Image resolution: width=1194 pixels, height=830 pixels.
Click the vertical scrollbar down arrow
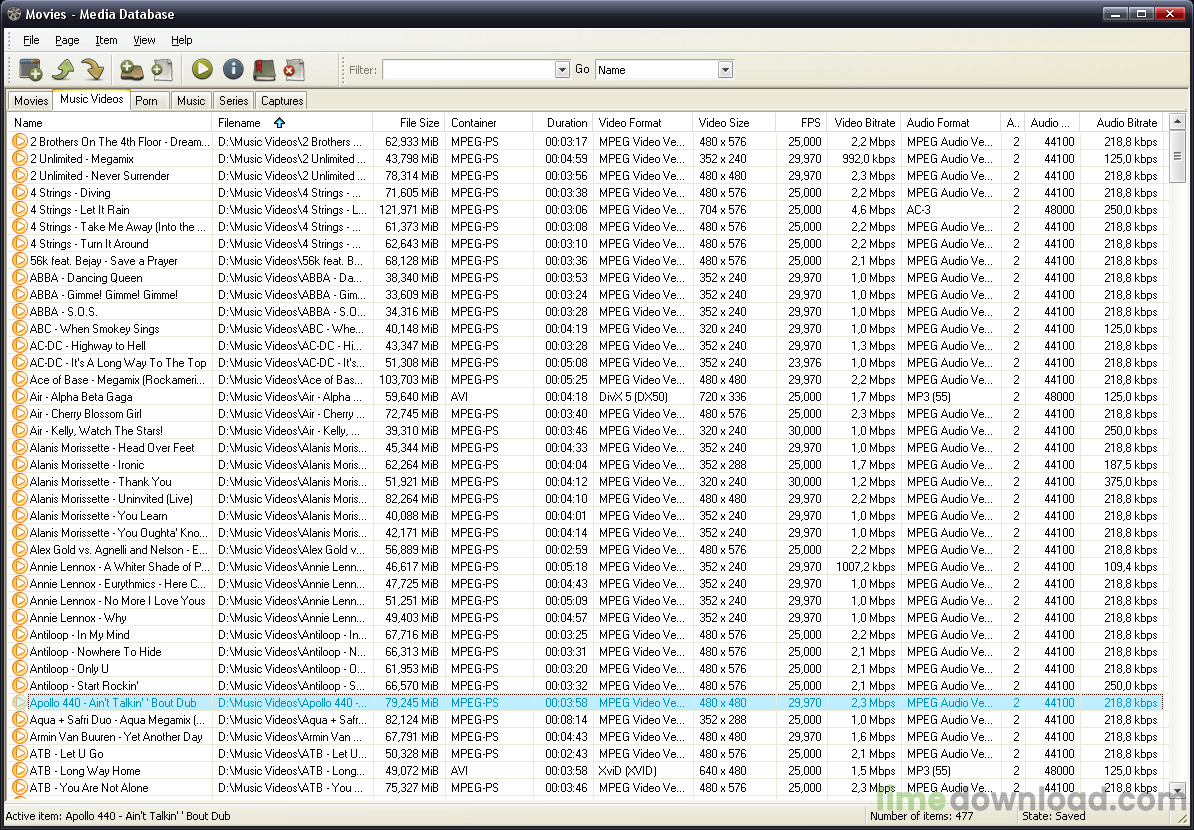tap(1177, 789)
